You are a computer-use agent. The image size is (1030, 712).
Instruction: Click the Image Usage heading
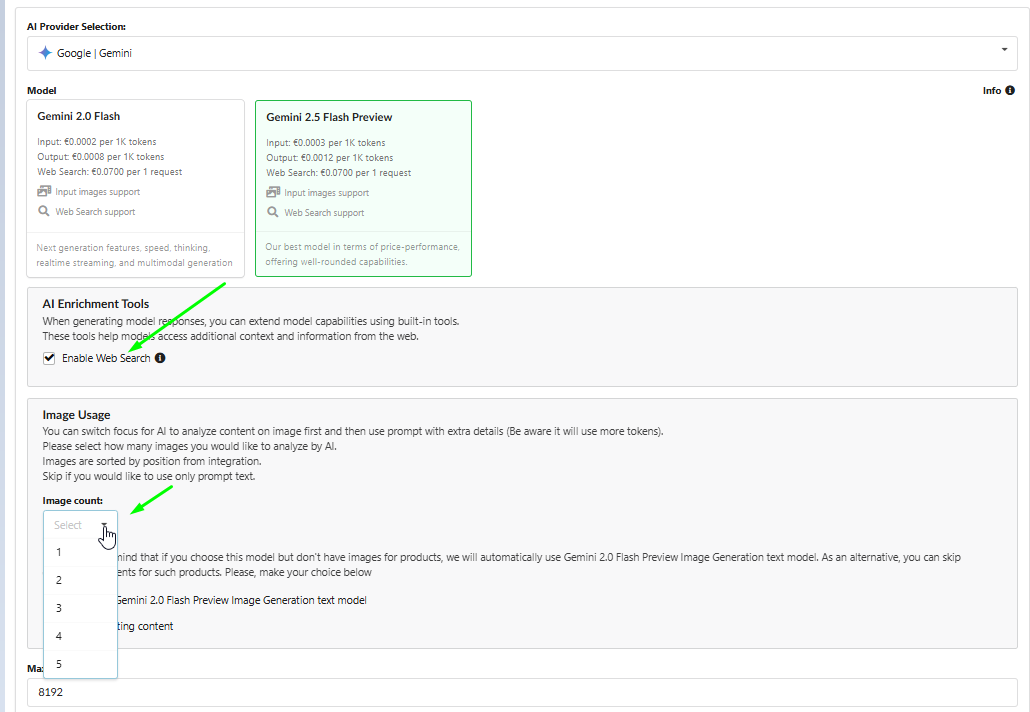pos(76,415)
